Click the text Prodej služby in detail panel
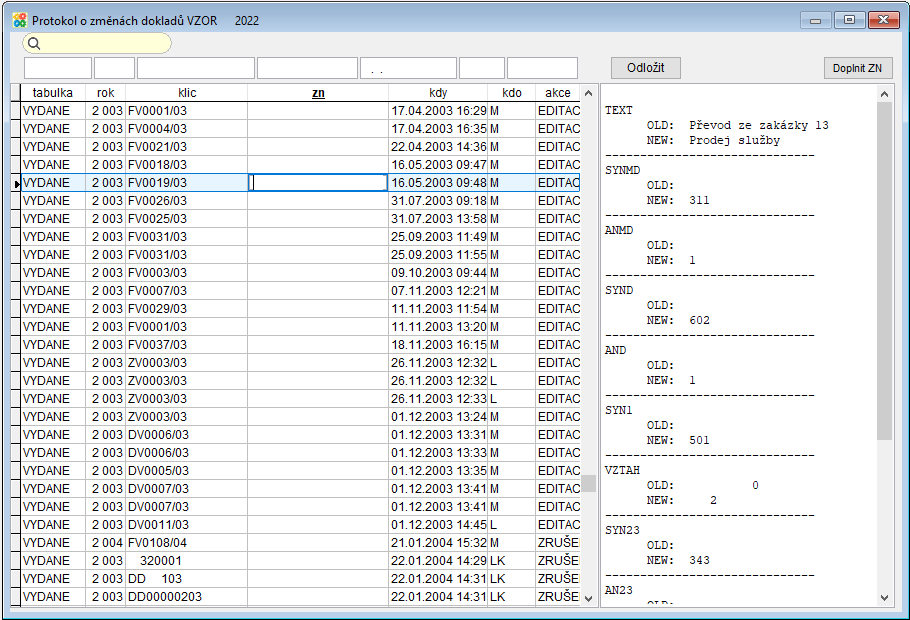This screenshot has width=910, height=620. [735, 140]
